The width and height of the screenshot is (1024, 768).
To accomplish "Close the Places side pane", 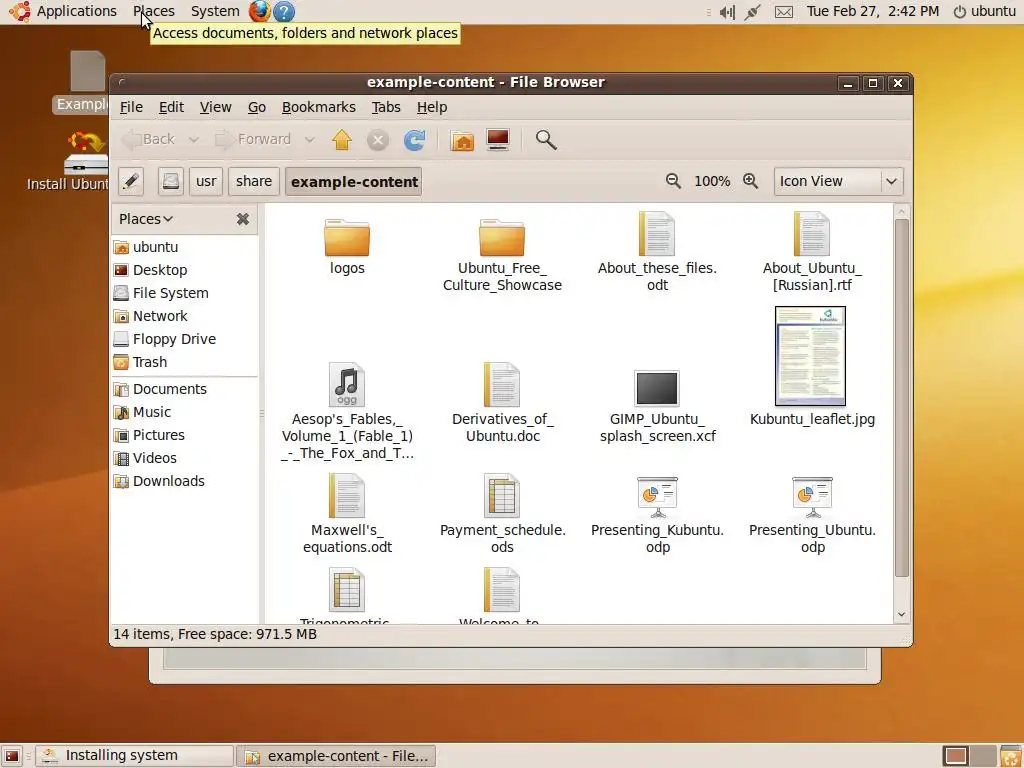I will 243,219.
